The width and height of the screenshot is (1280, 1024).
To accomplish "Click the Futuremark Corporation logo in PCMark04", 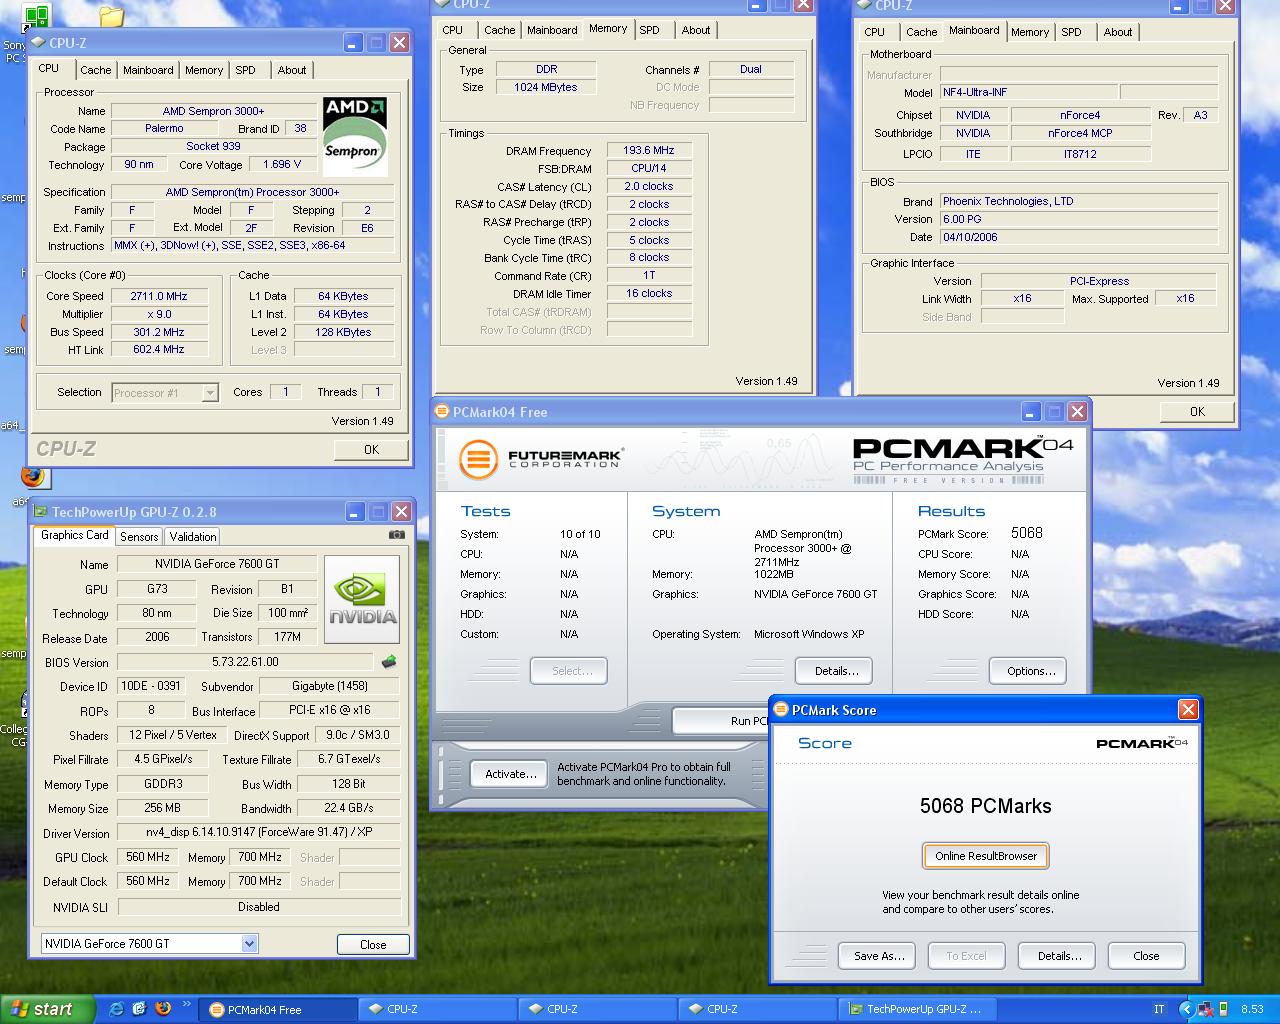I will click(541, 459).
